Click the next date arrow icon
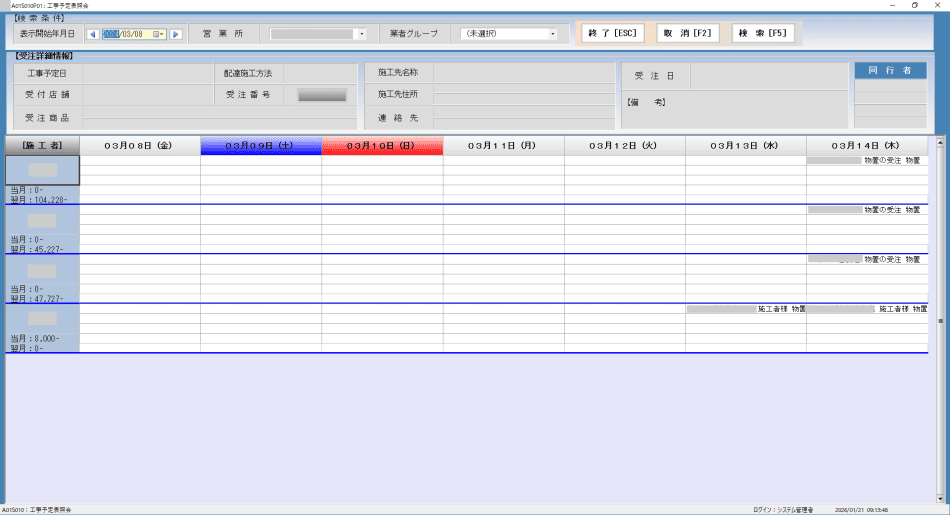950x515 pixels. point(176,34)
